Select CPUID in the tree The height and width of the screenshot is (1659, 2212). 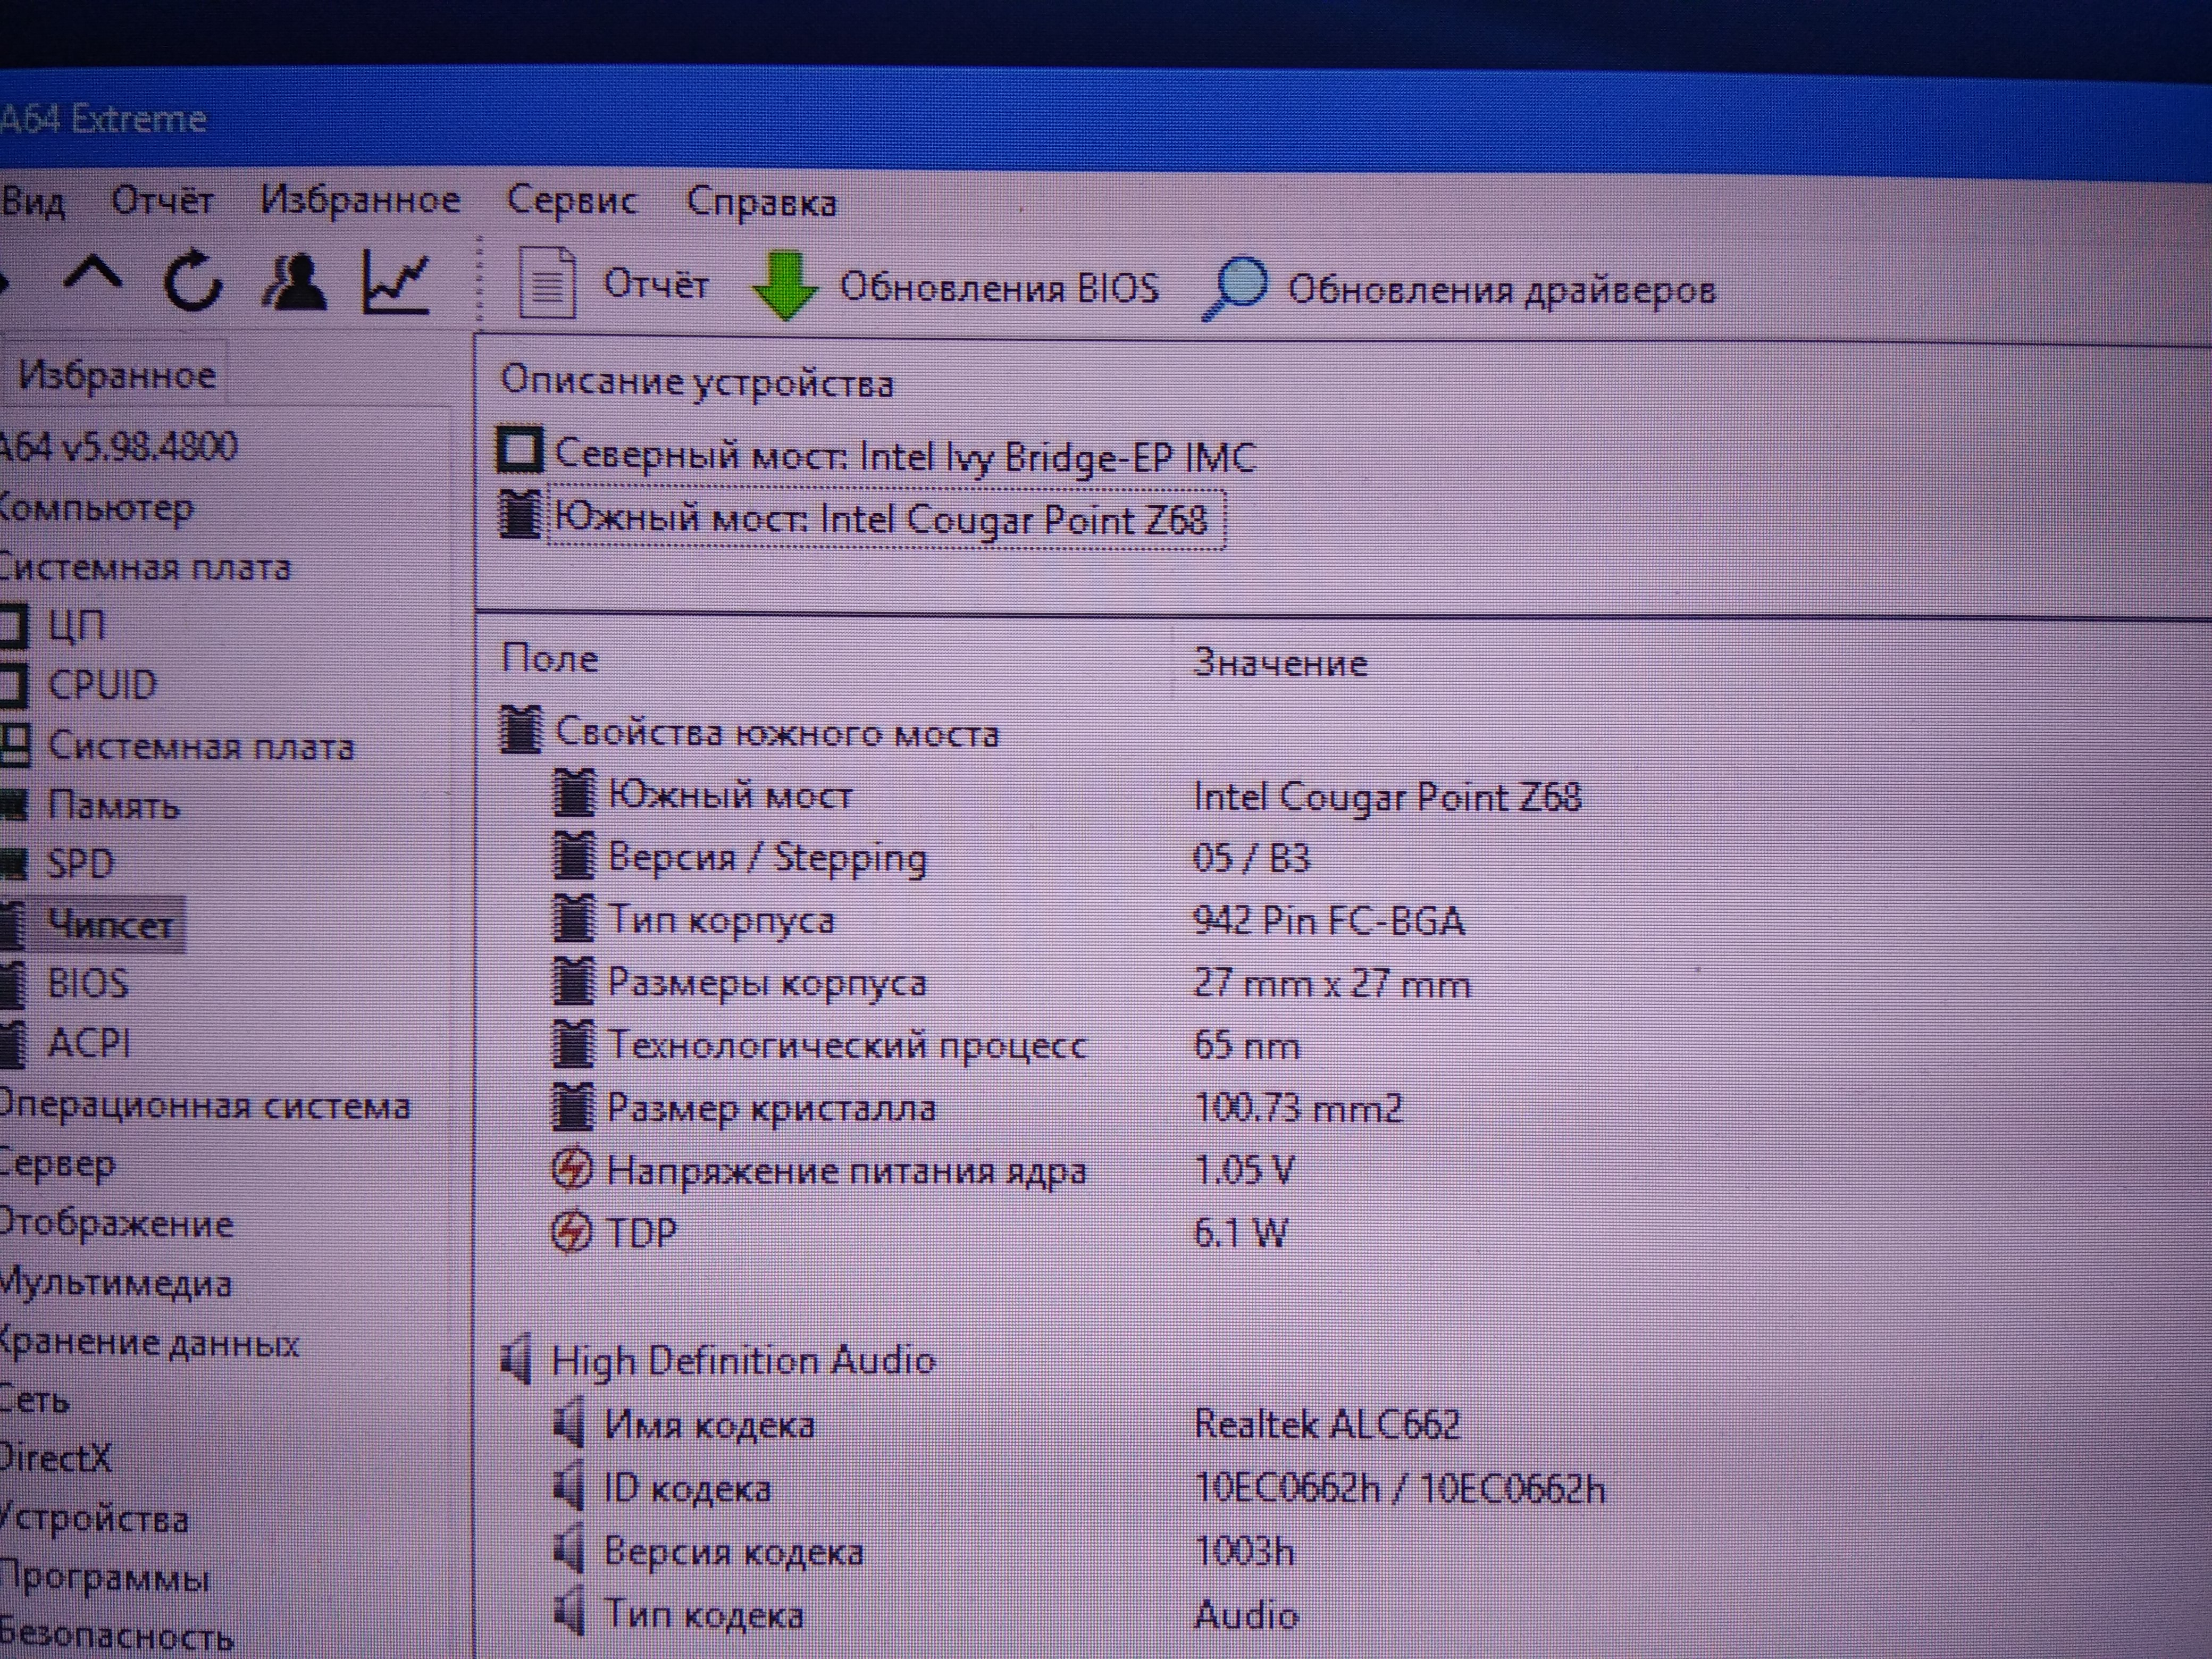(x=102, y=685)
